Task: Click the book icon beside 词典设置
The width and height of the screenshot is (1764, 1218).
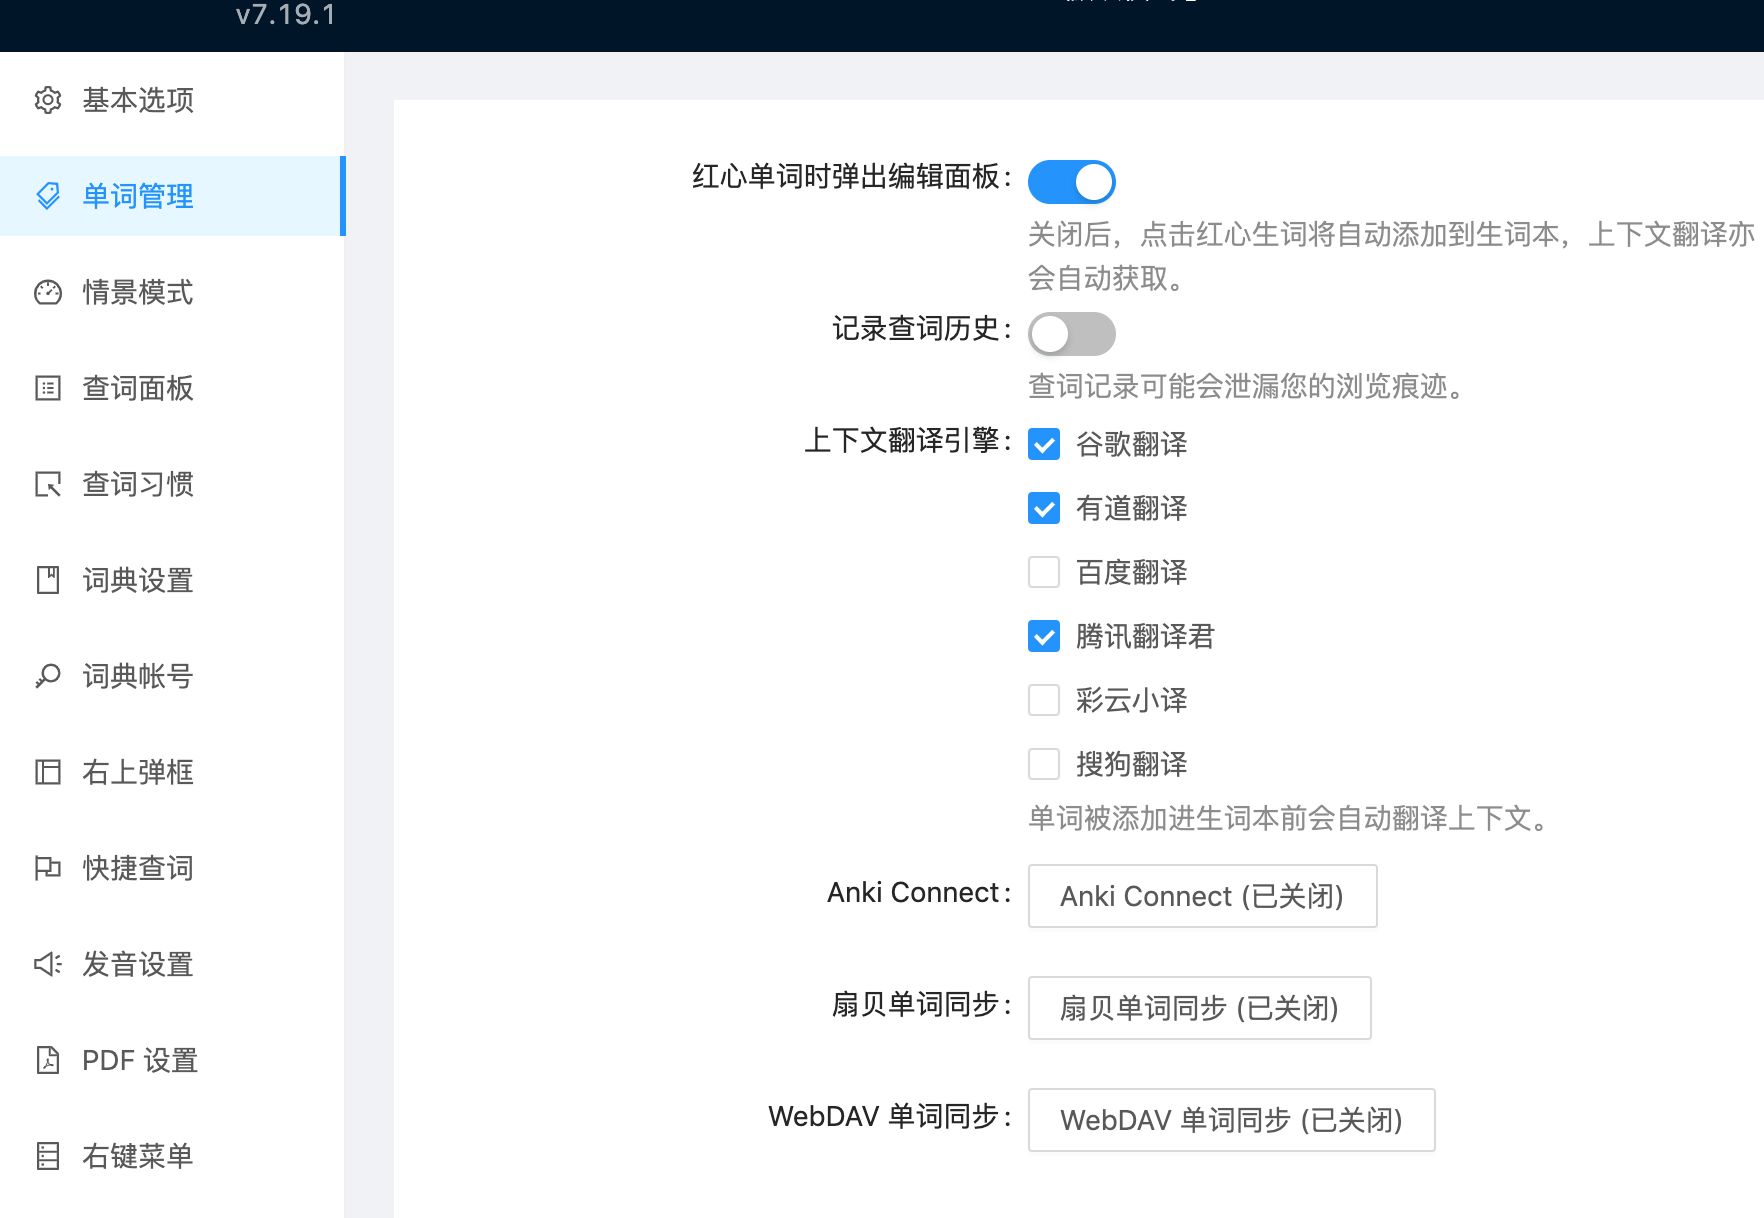Action: pos(48,580)
